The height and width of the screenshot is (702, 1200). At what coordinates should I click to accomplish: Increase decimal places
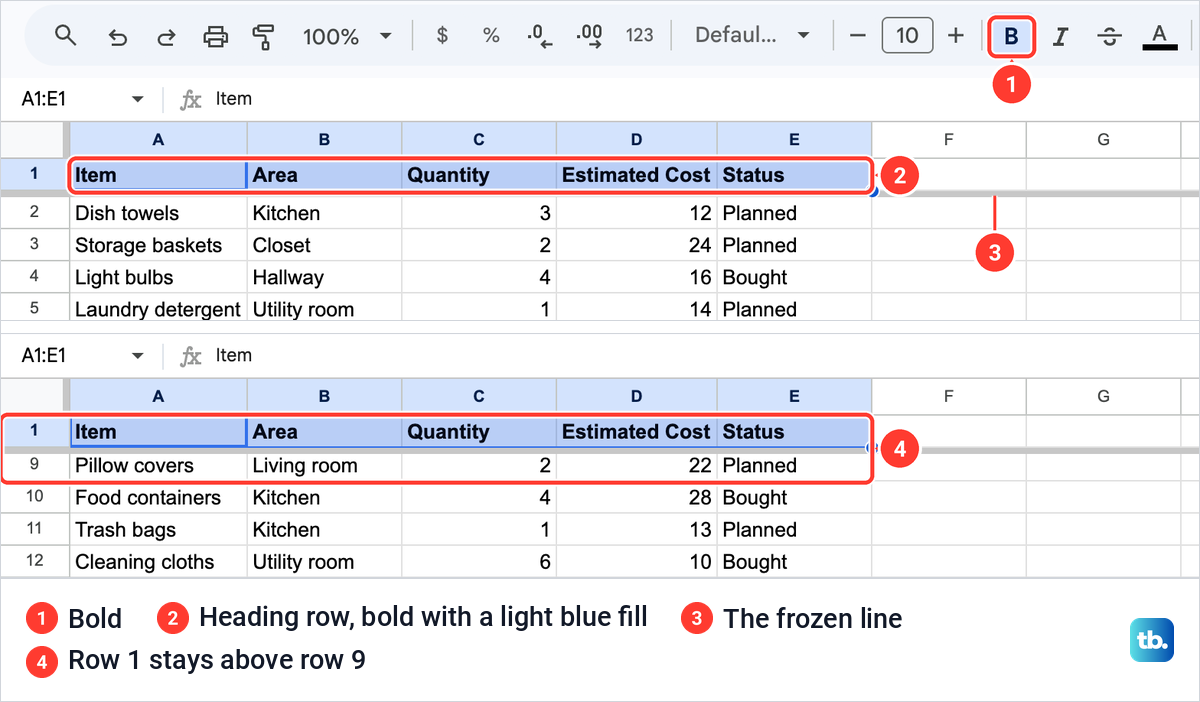click(x=589, y=37)
